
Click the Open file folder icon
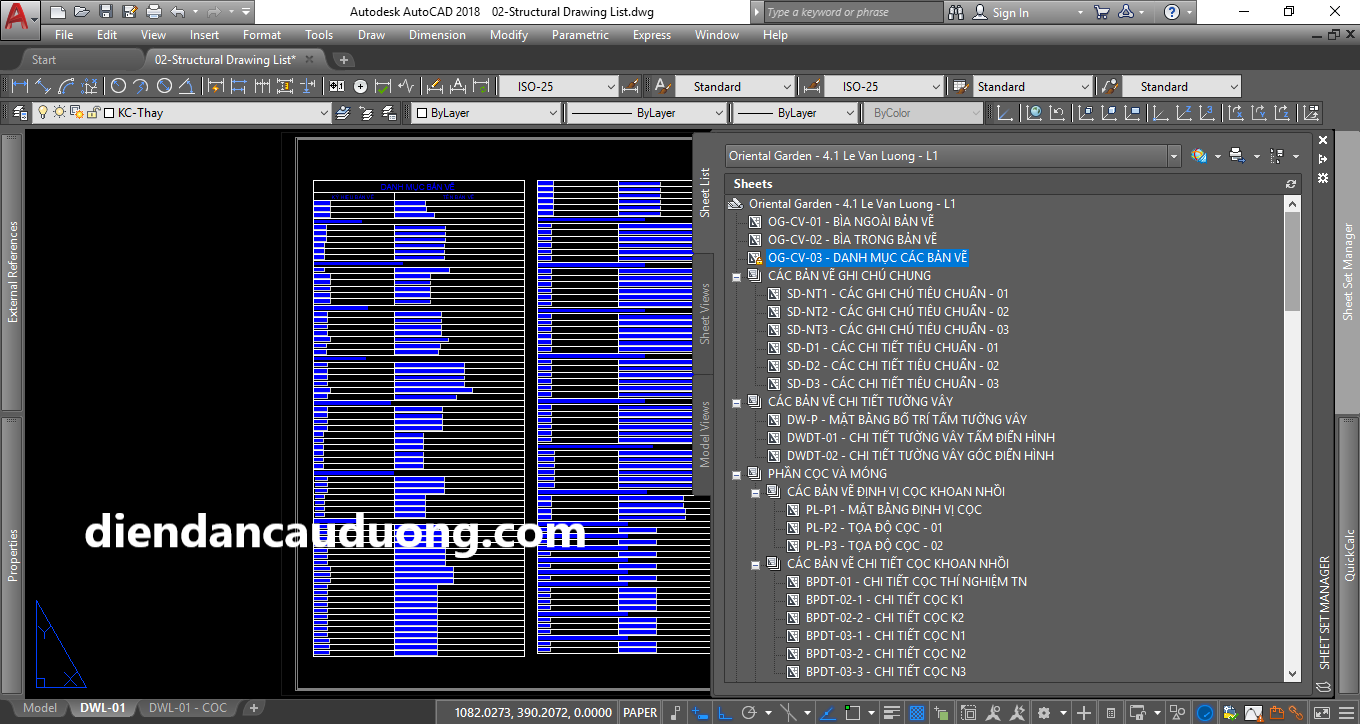coord(82,12)
